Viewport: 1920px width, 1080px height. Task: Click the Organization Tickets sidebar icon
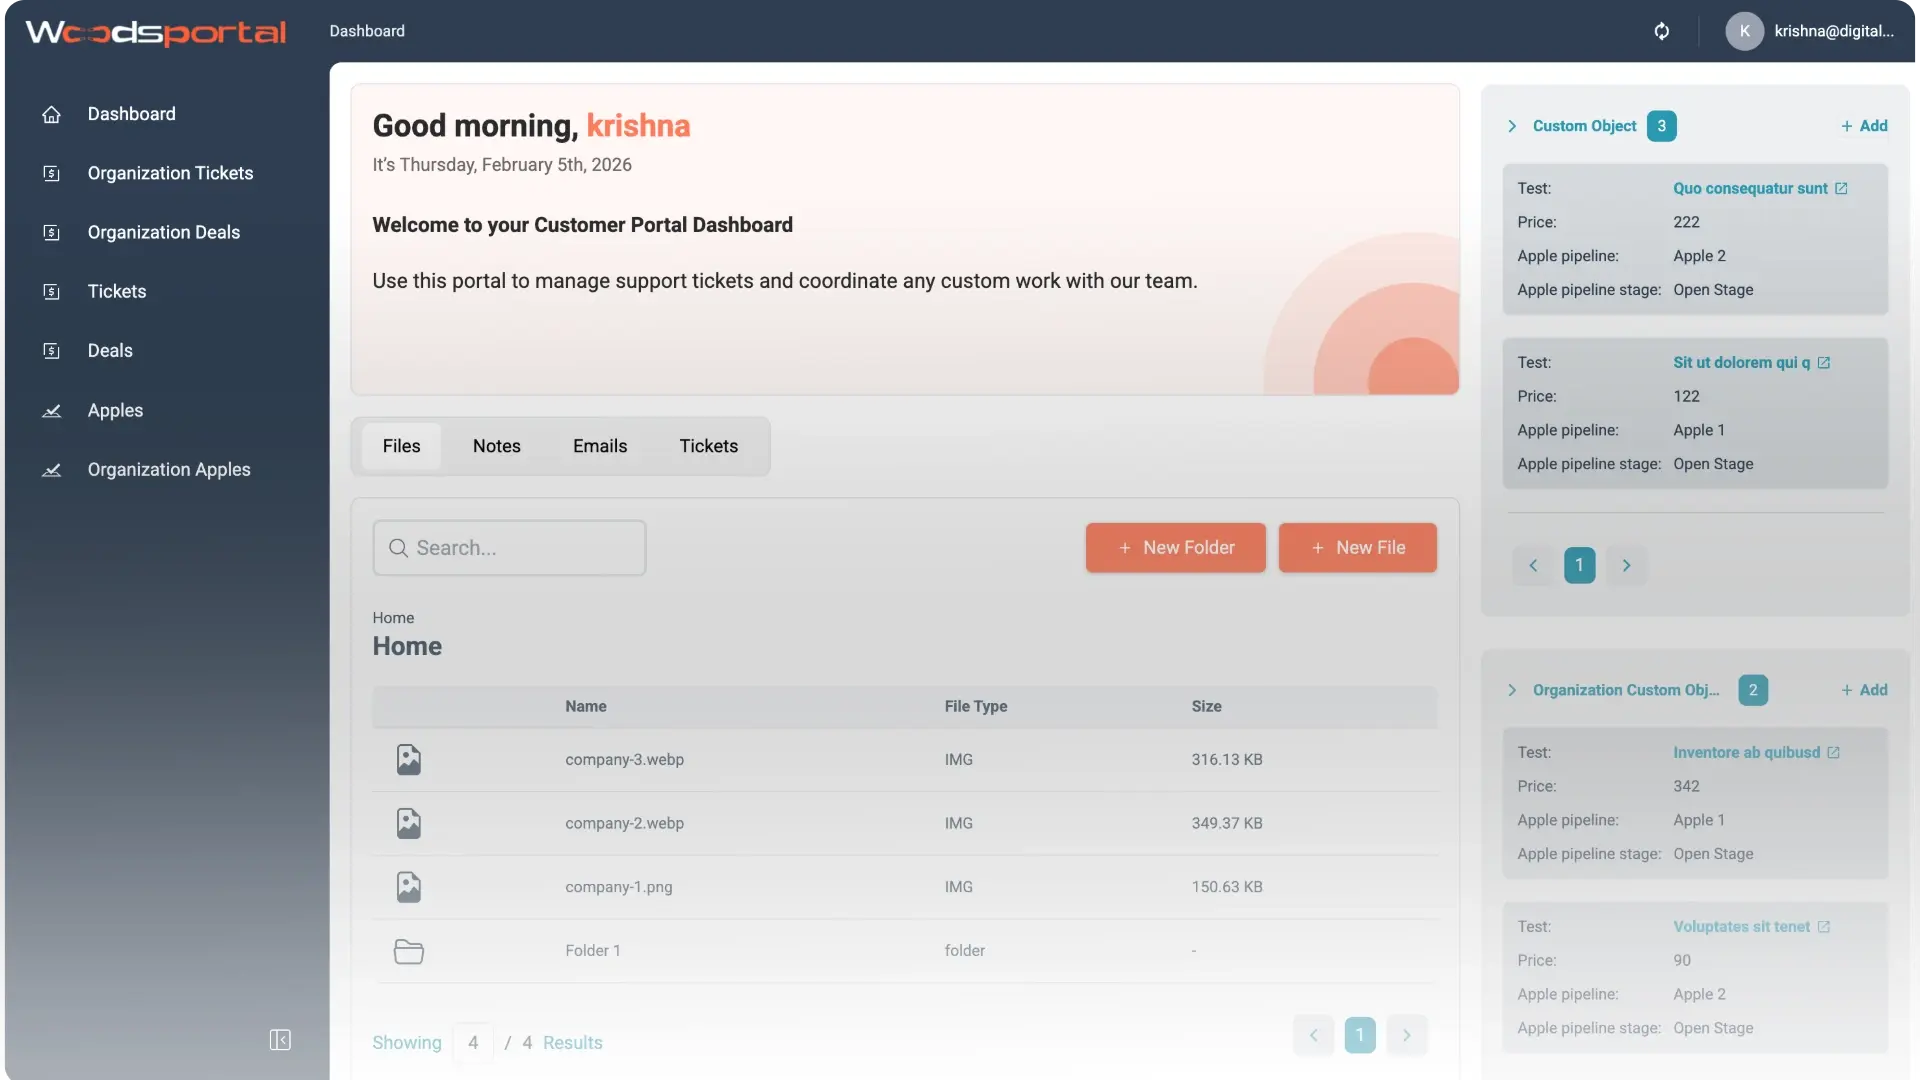[x=52, y=173]
